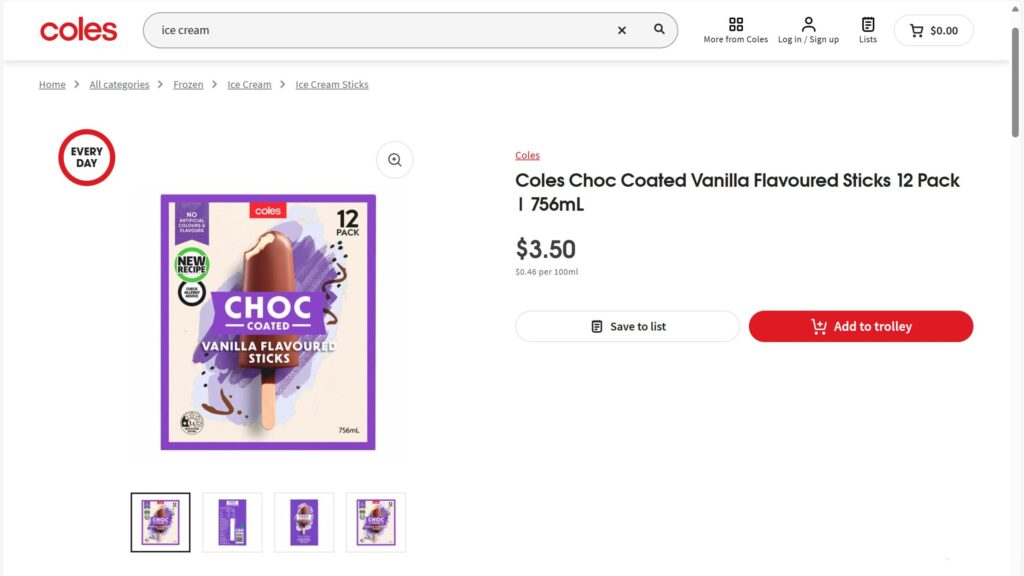1024x576 pixels.
Task: Open the Lists page icon
Action: click(x=868, y=30)
